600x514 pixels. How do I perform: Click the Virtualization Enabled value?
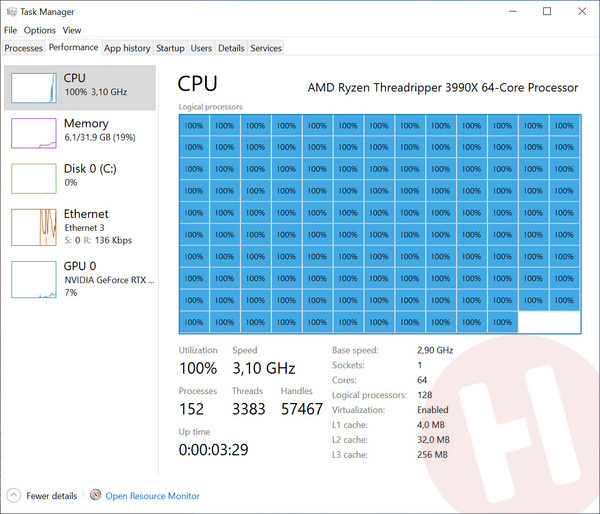pyautogui.click(x=433, y=410)
